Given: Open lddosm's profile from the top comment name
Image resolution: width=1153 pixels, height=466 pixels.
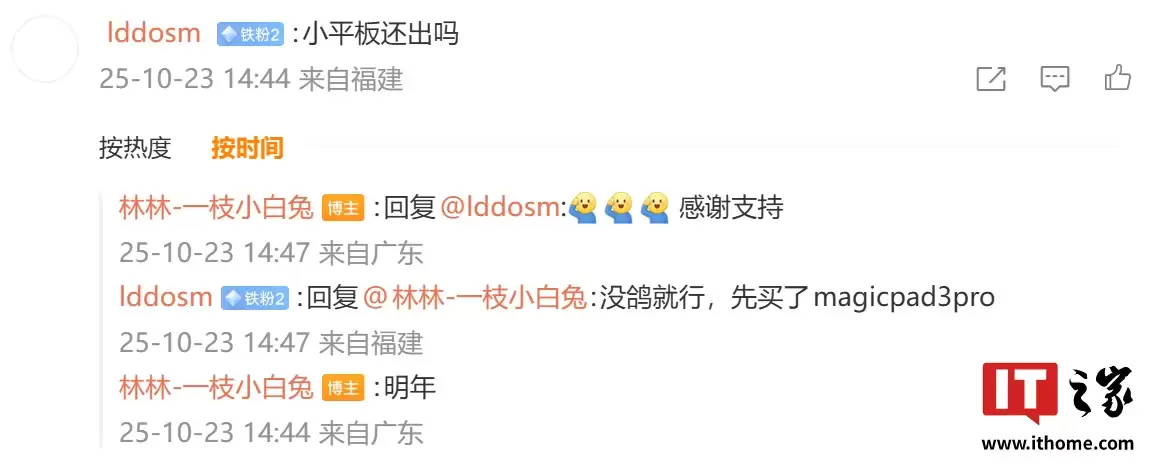Looking at the screenshot, I should pos(154,33).
